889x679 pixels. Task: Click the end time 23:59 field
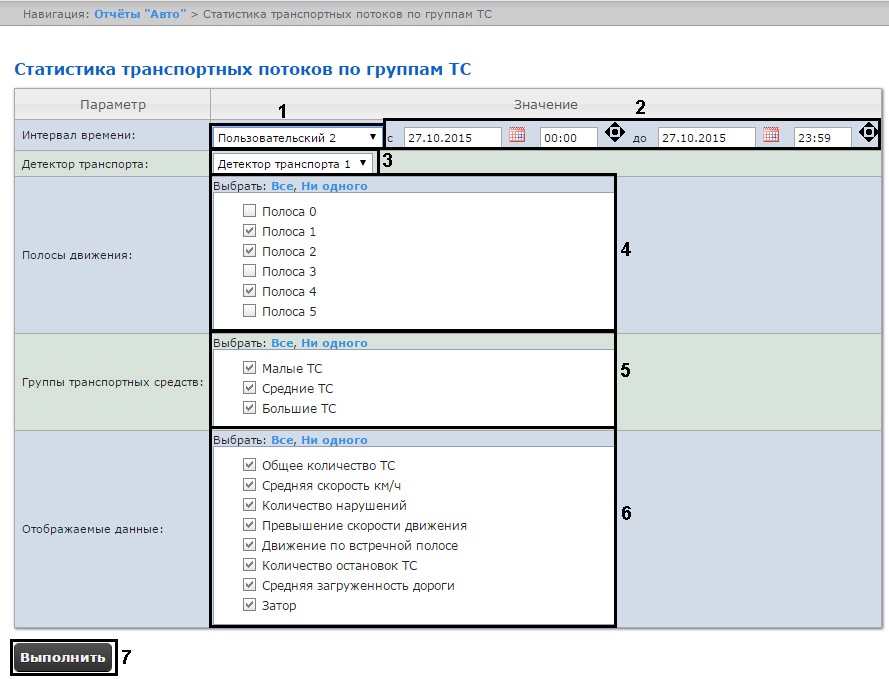[x=822, y=138]
